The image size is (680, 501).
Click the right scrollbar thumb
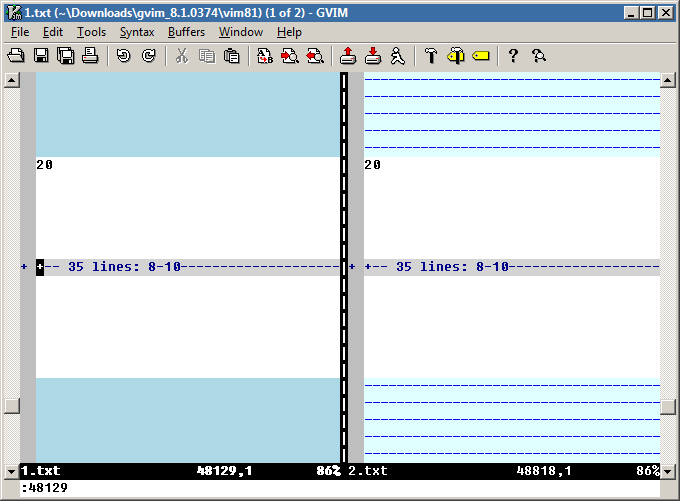(x=668, y=406)
